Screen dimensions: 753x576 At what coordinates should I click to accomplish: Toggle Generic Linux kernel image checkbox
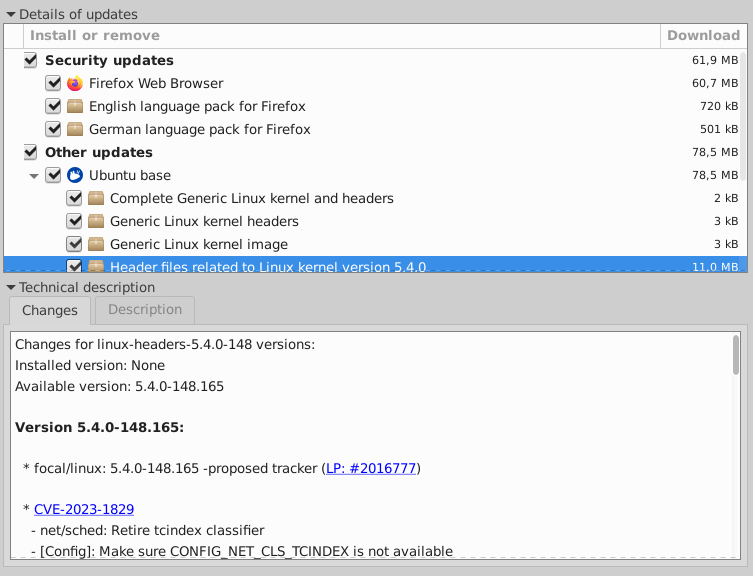[74, 245]
